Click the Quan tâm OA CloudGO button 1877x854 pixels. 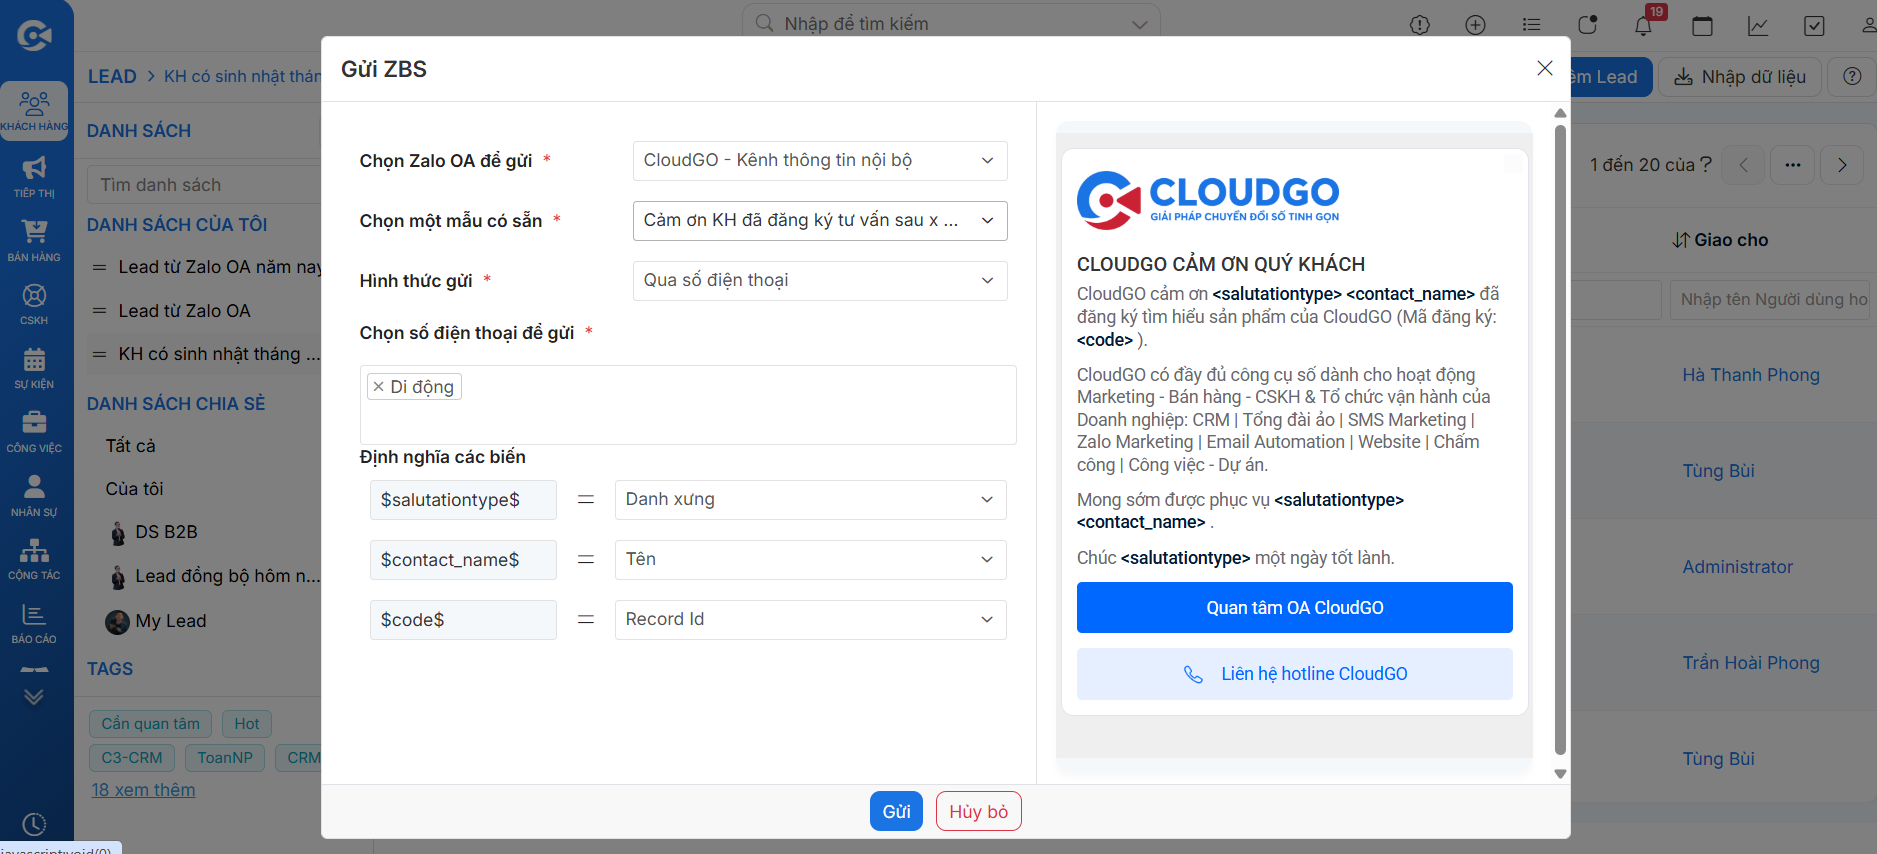point(1295,608)
